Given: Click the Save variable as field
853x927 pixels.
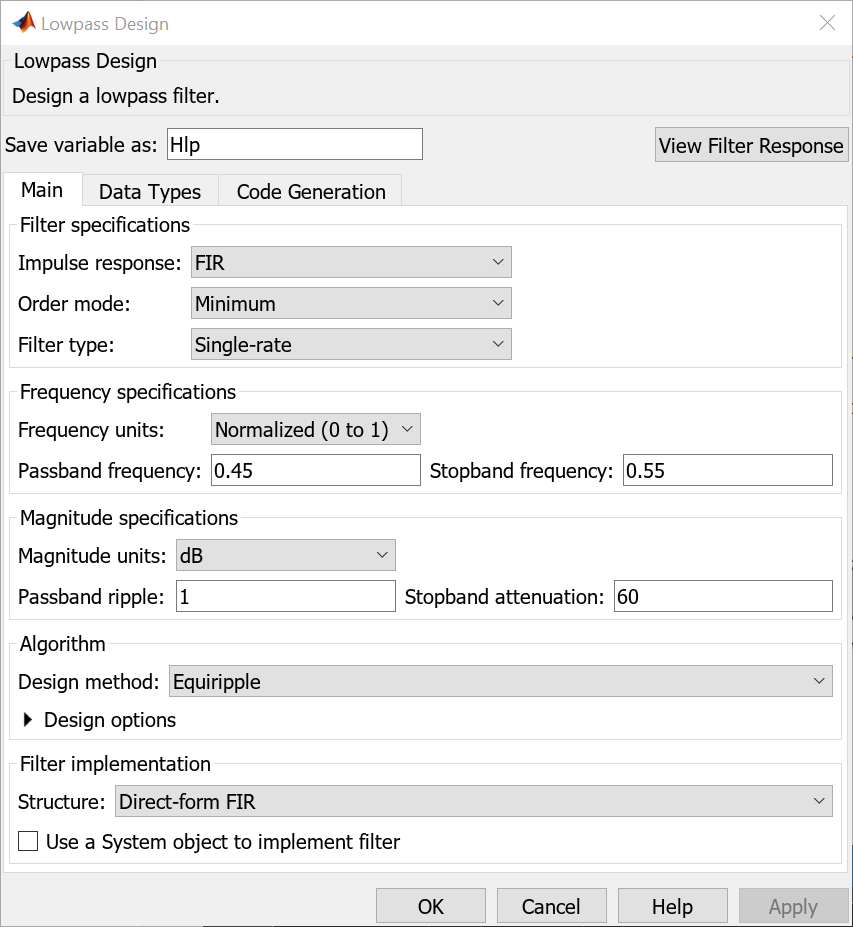Looking at the screenshot, I should coord(295,145).
